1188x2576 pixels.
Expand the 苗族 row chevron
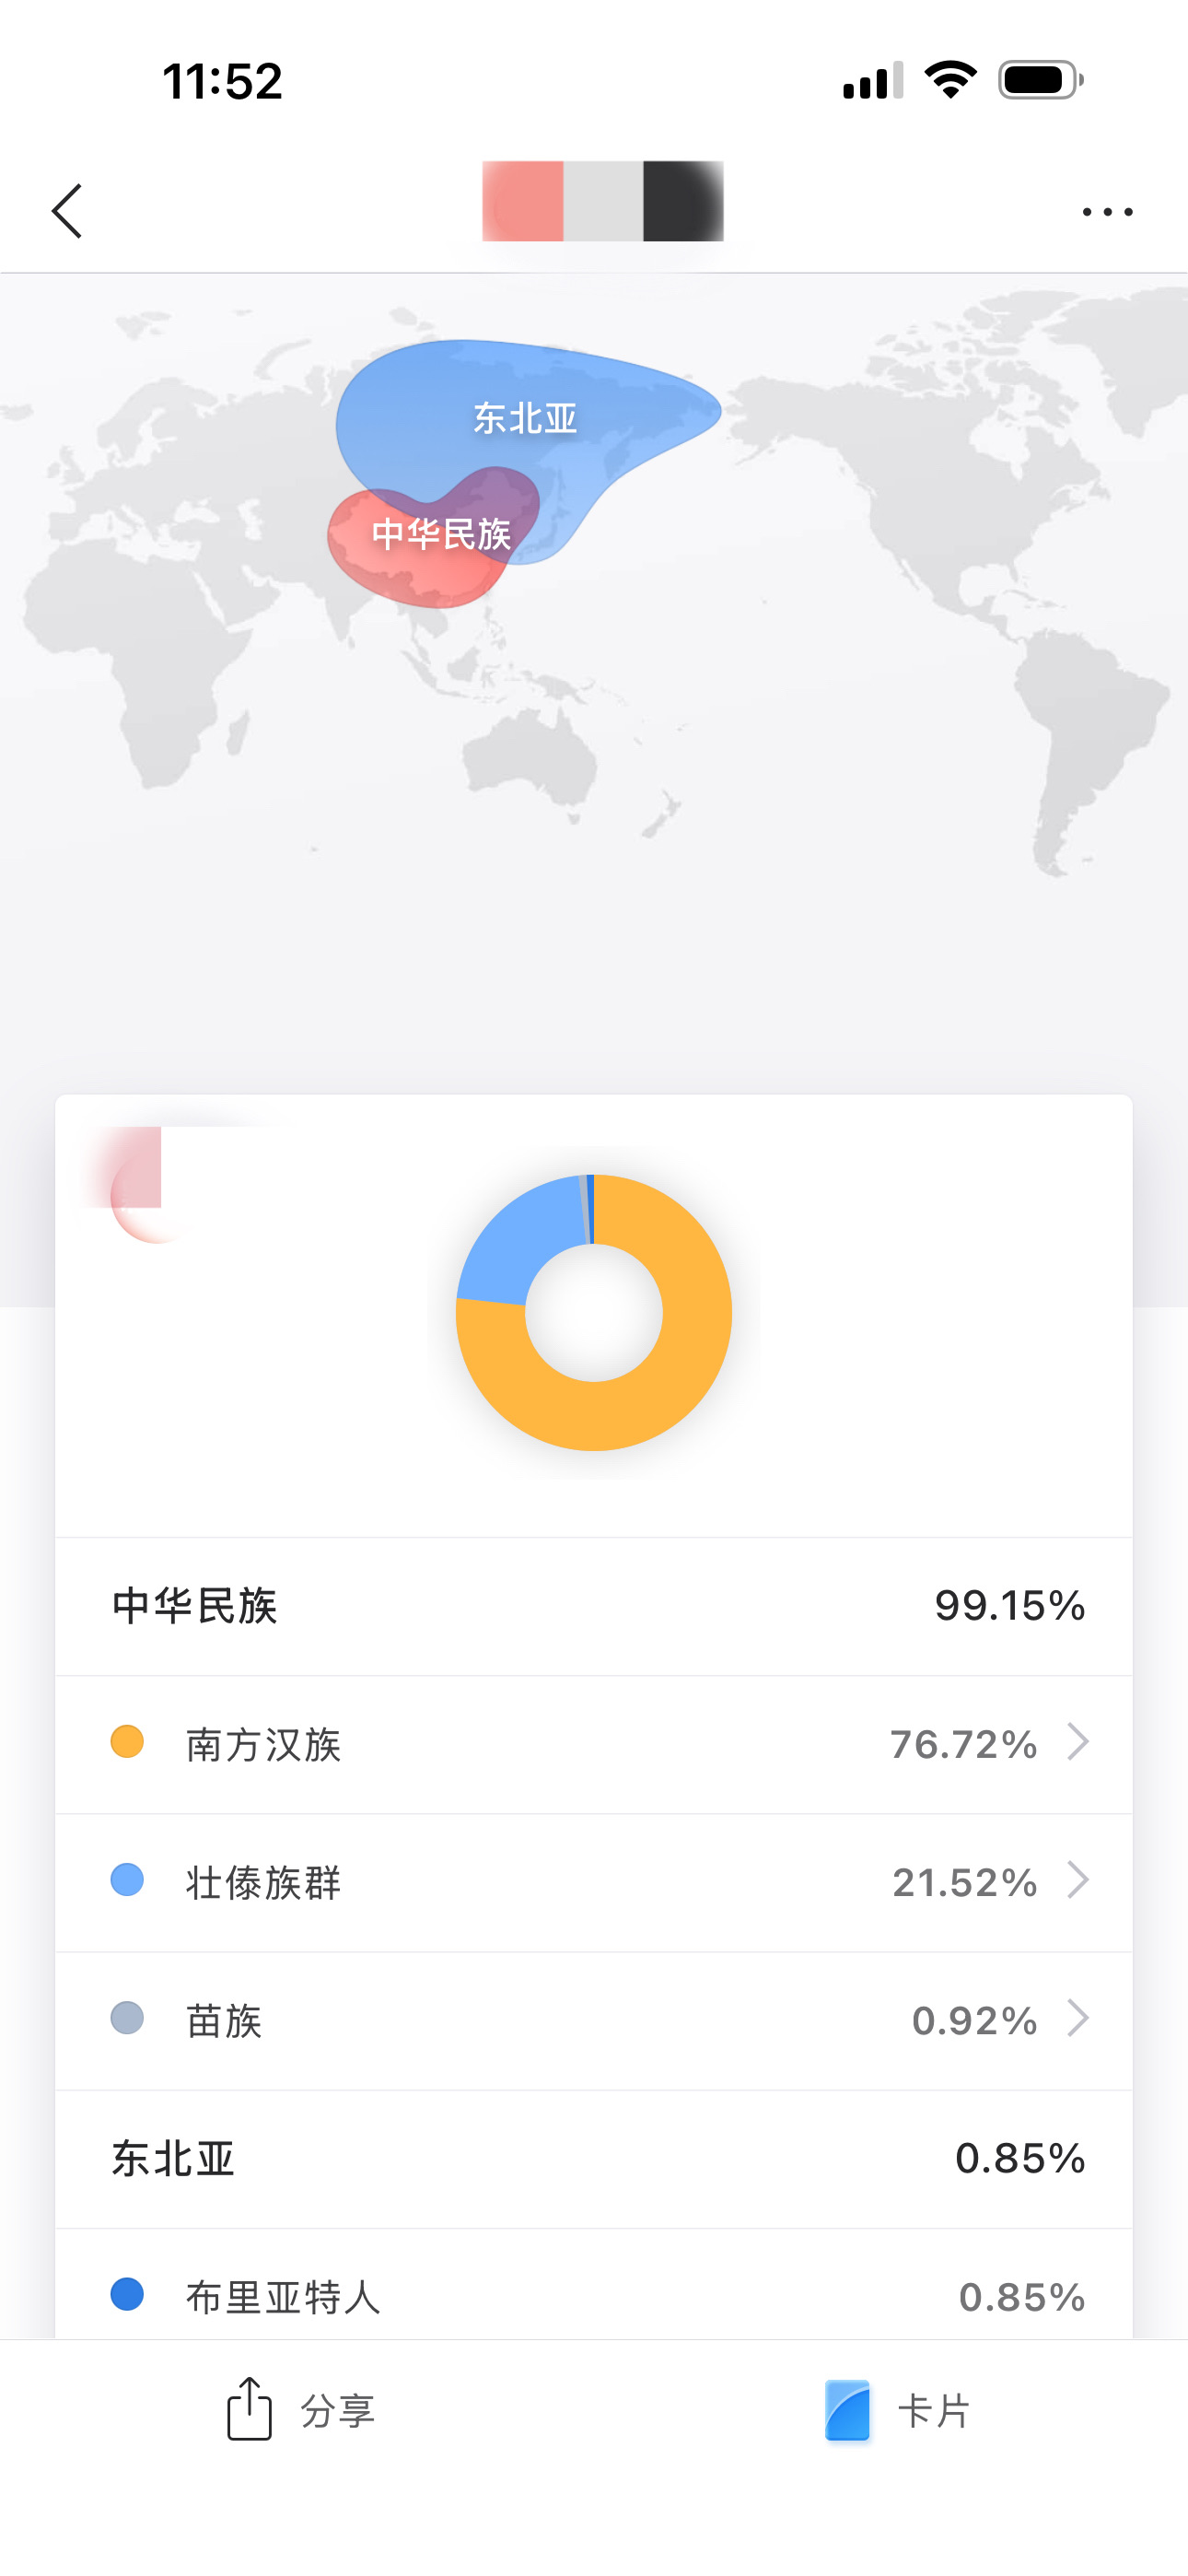coord(1077,2018)
